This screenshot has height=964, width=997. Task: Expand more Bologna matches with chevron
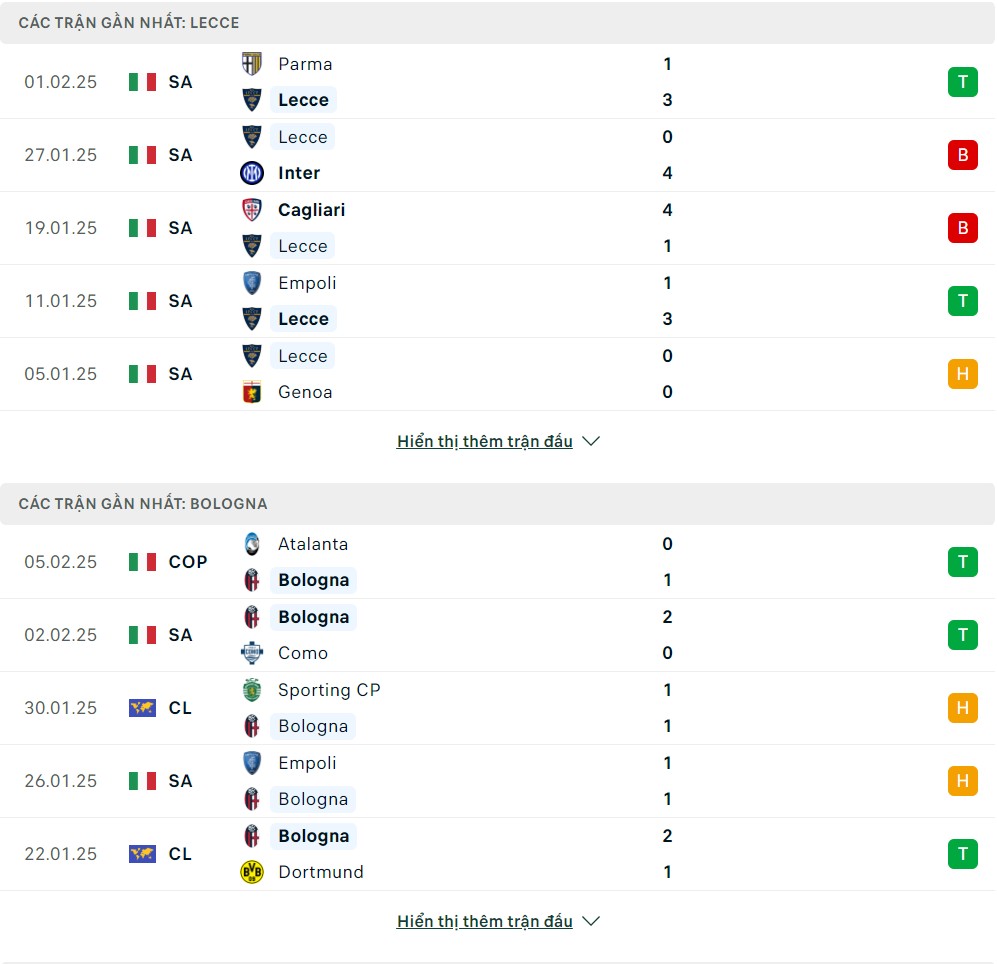[x=591, y=921]
